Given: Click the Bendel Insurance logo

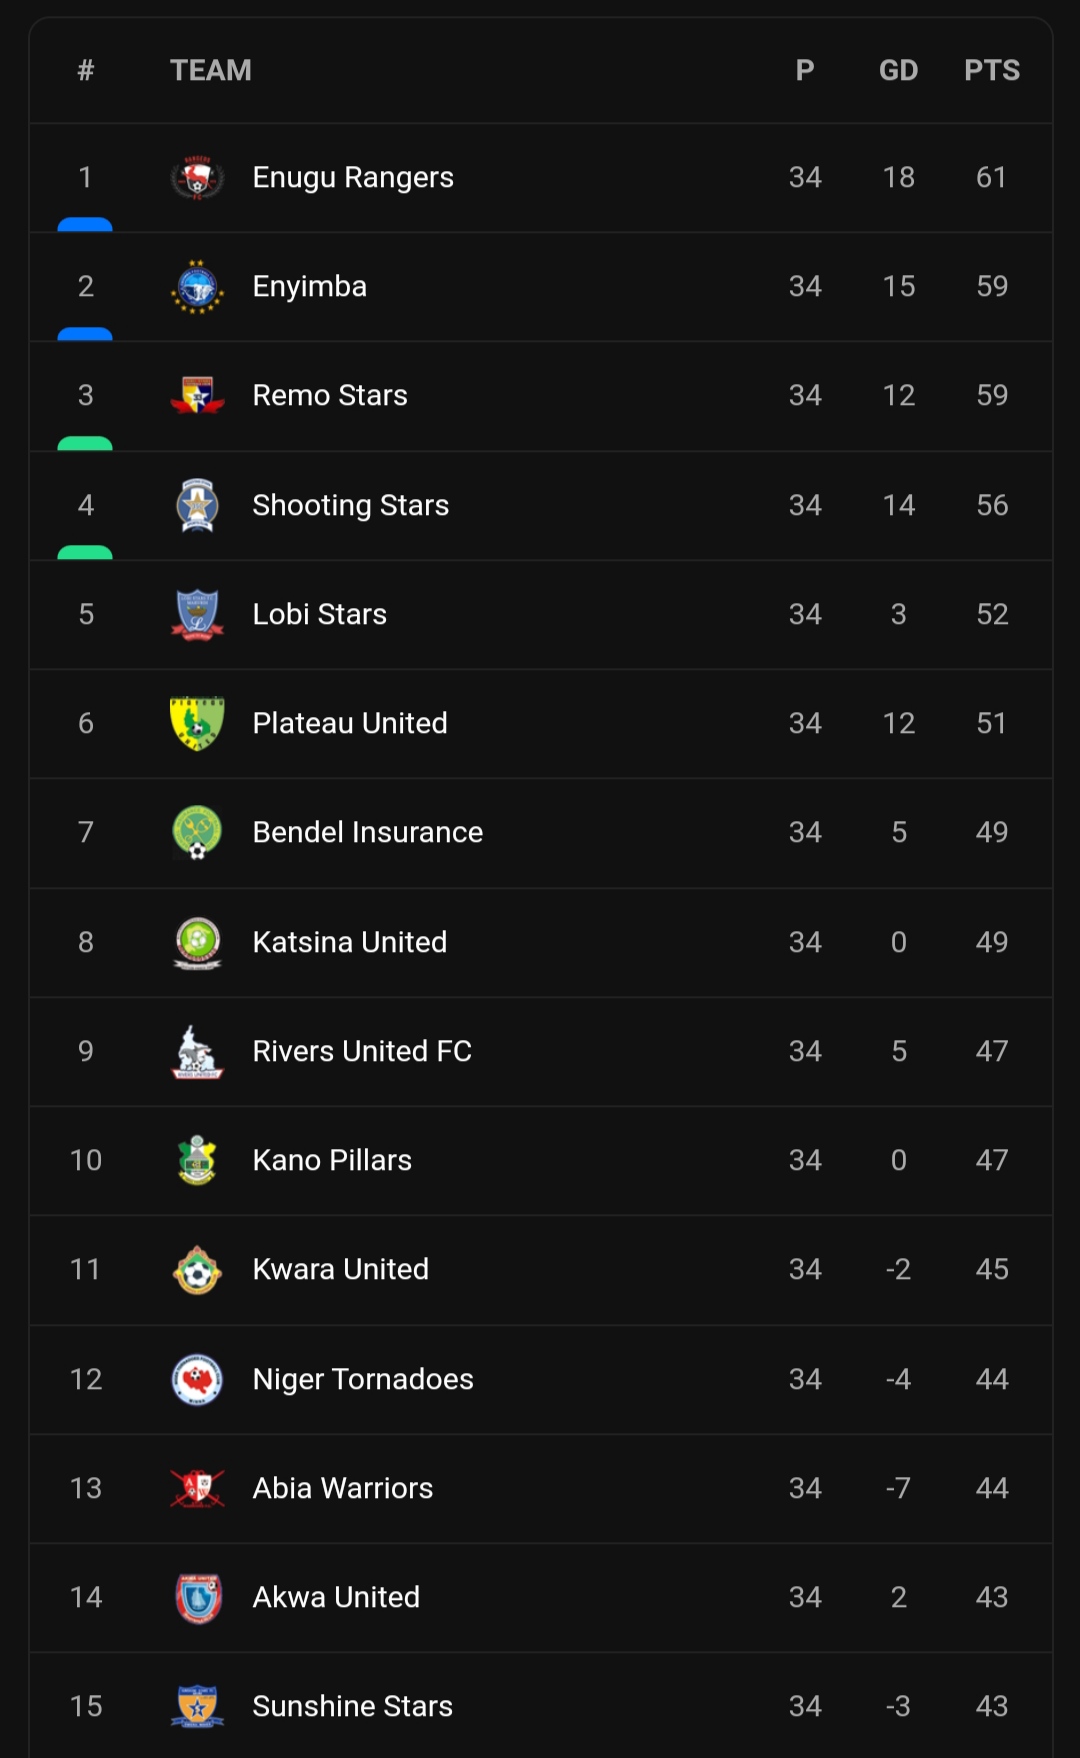Looking at the screenshot, I should point(197,832).
